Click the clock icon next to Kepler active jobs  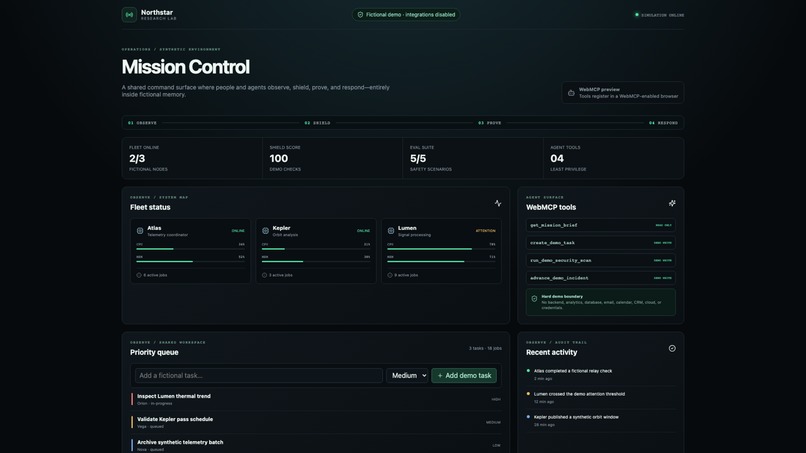click(x=264, y=275)
